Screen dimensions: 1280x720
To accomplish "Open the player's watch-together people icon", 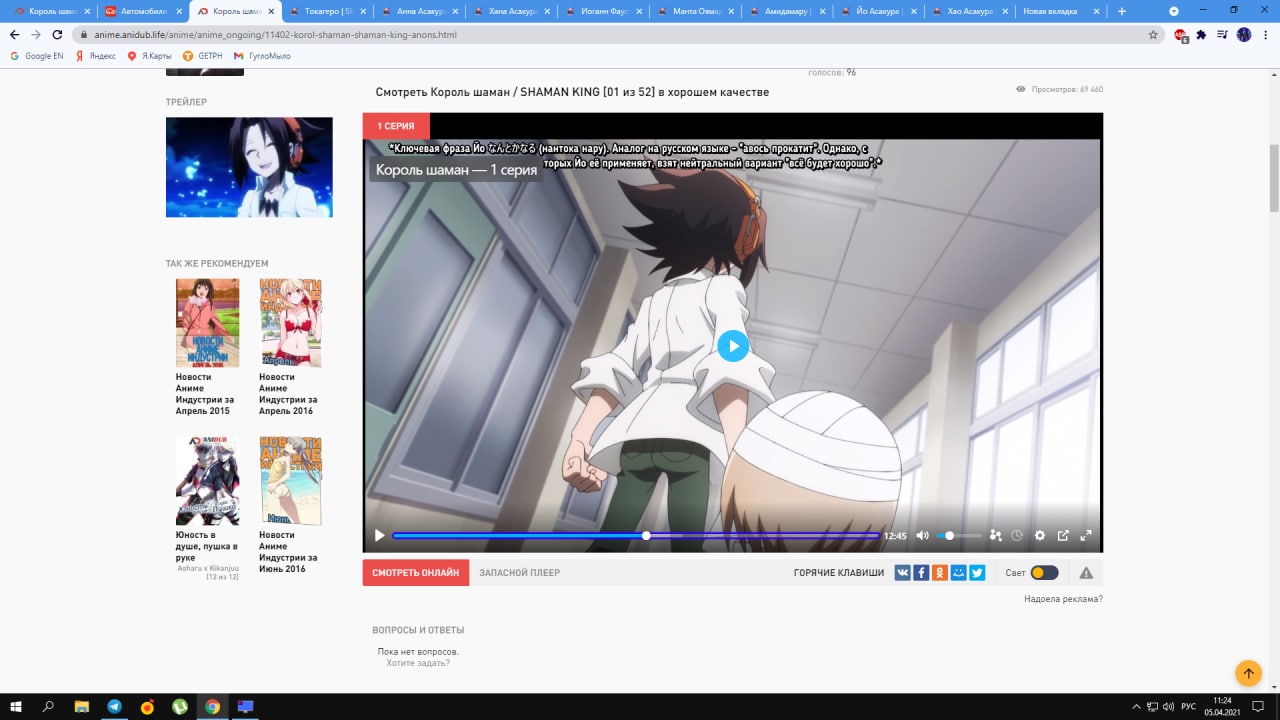I will pyautogui.click(x=995, y=536).
